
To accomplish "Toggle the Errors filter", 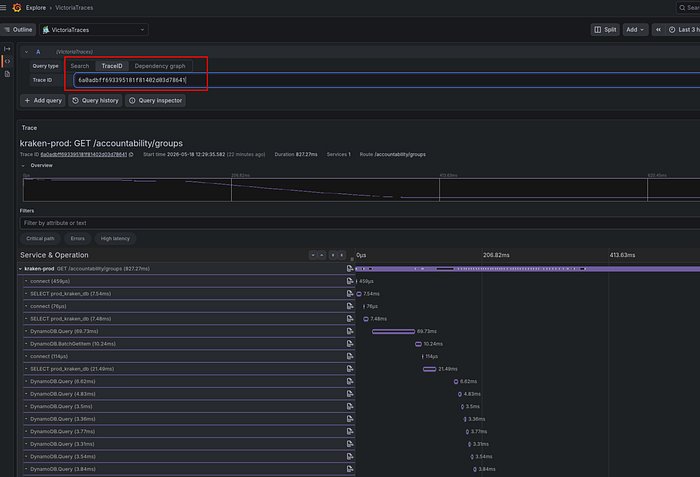I will [77, 238].
